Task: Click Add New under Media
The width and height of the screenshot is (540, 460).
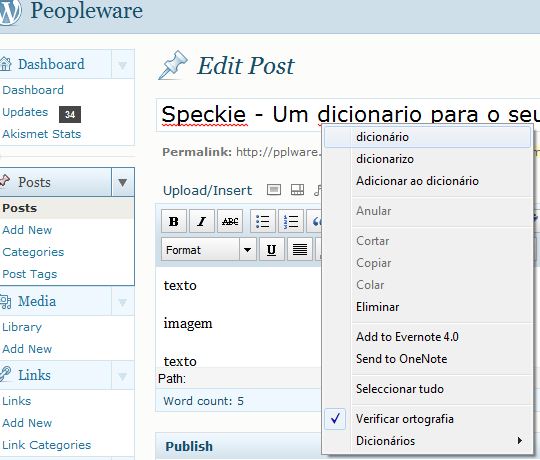Action: (27, 349)
